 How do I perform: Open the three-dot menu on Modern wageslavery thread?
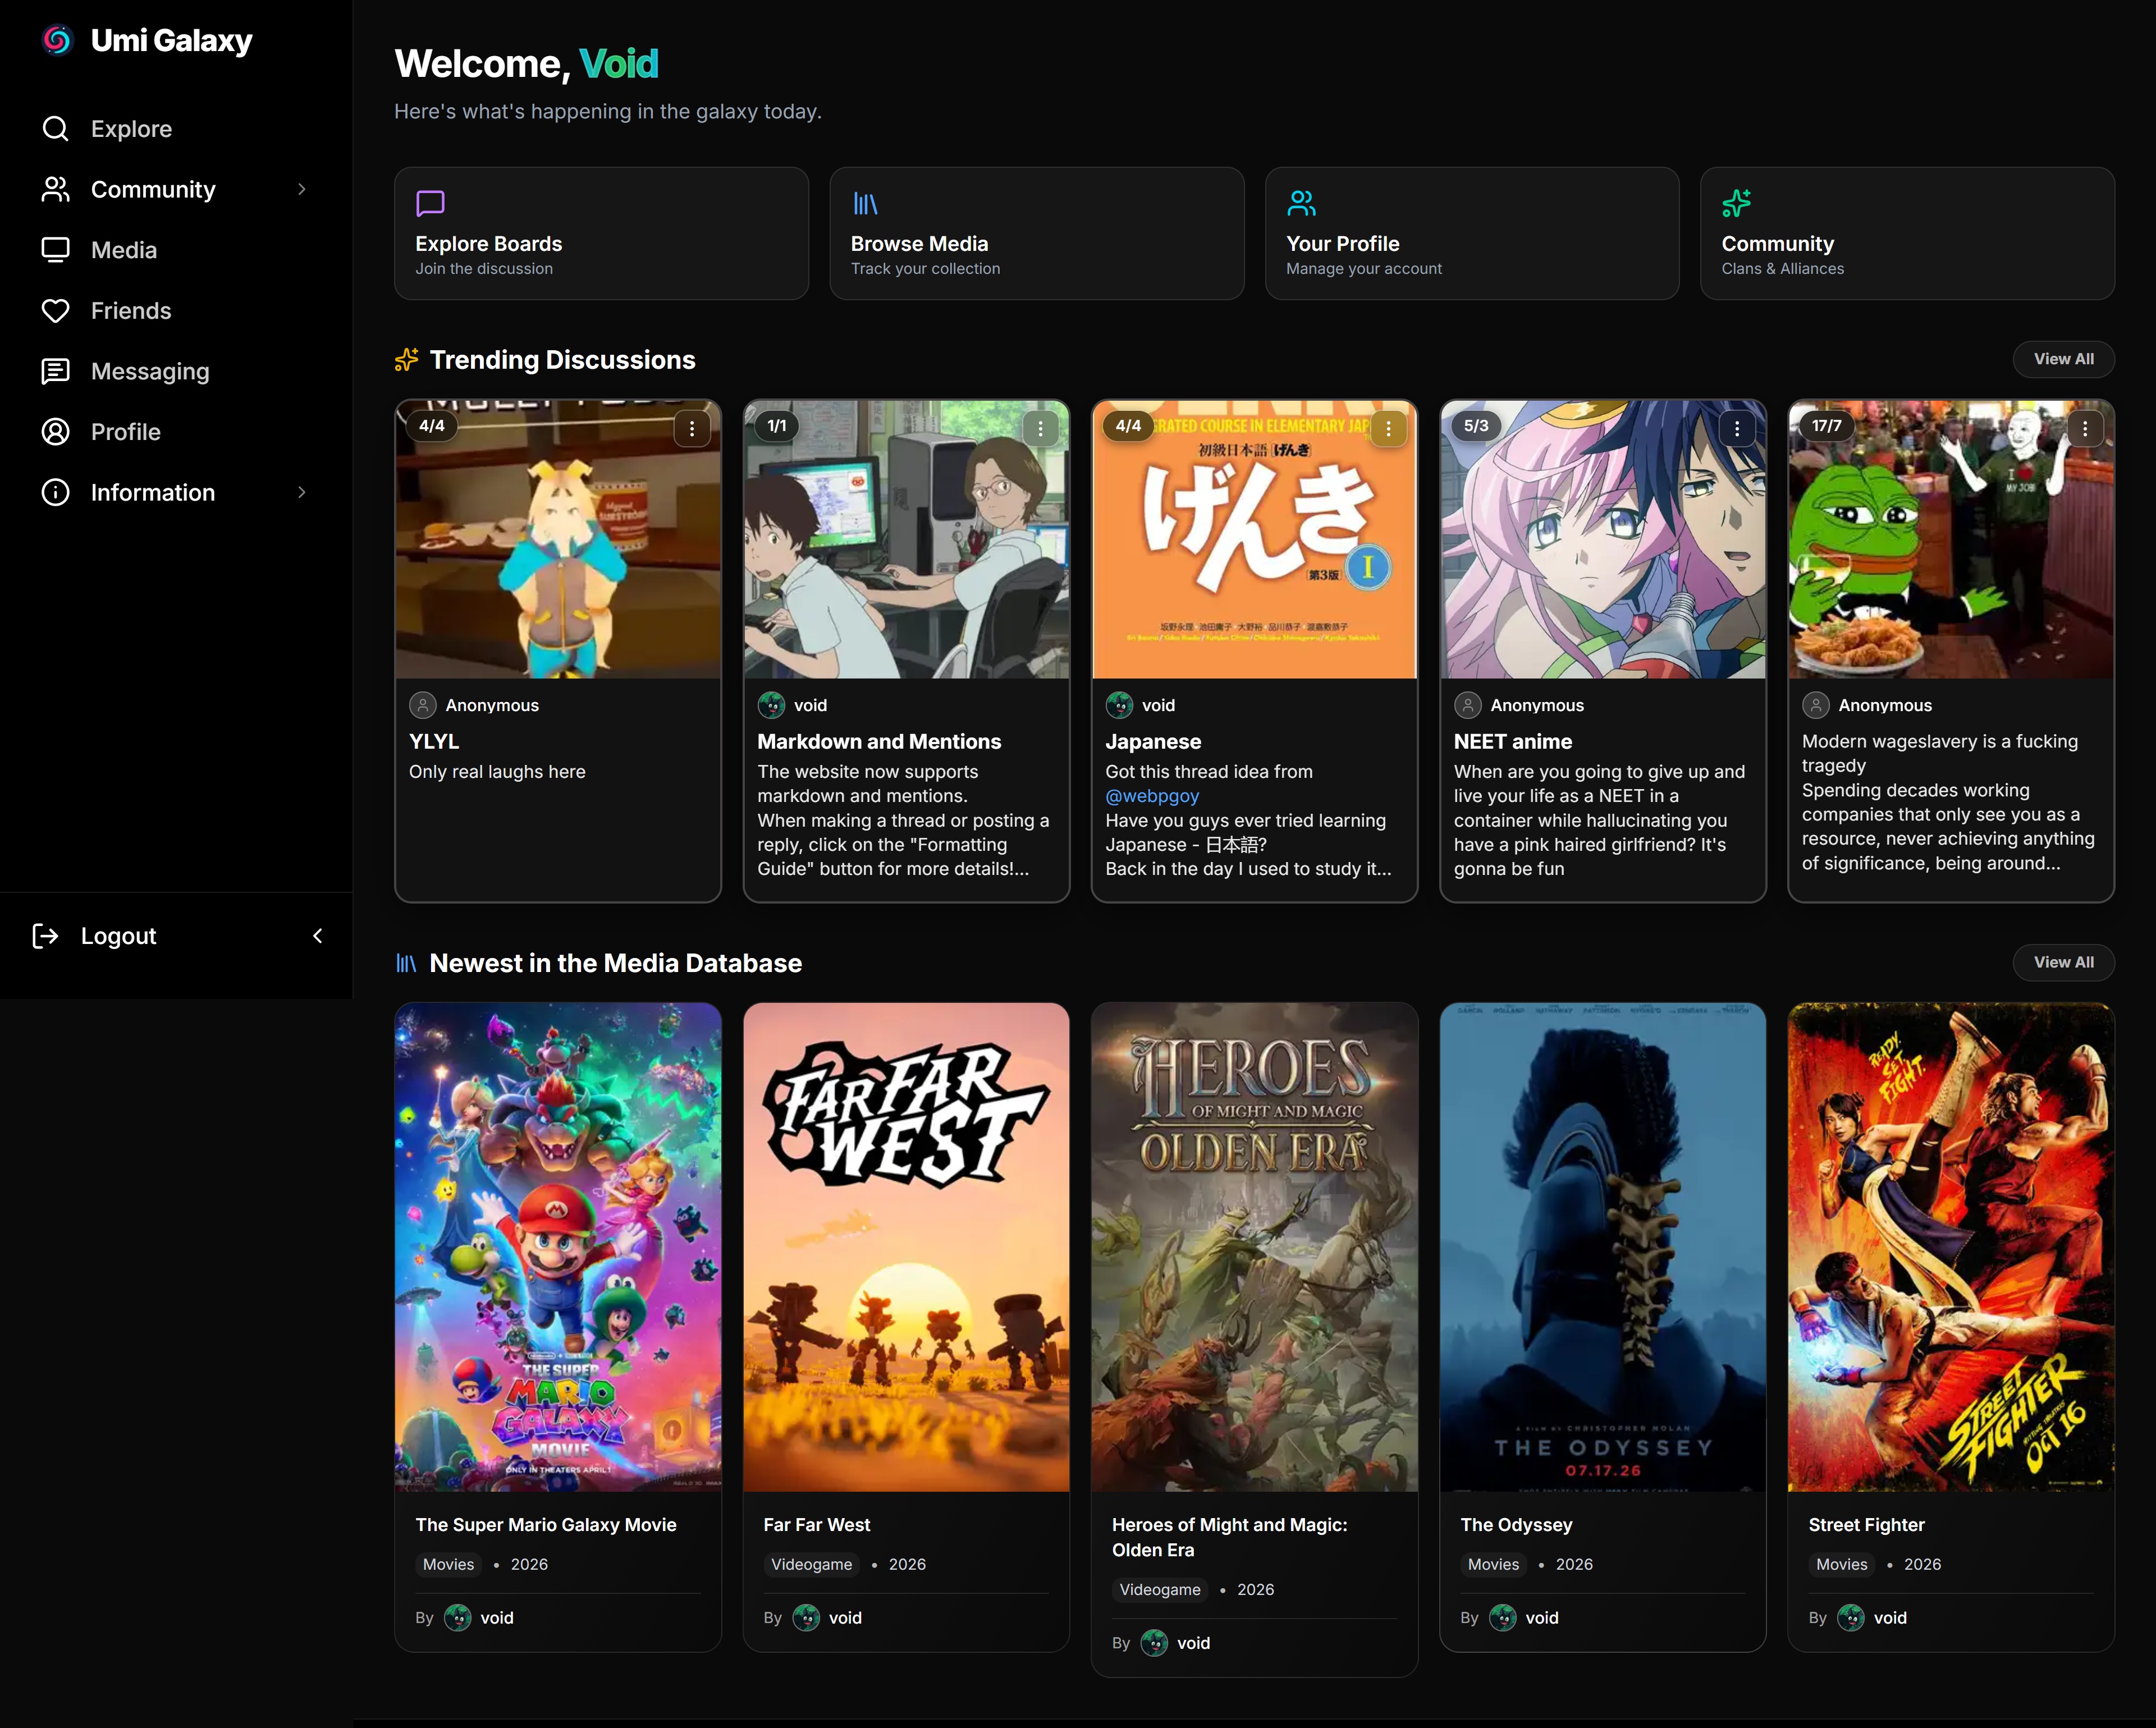2085,429
